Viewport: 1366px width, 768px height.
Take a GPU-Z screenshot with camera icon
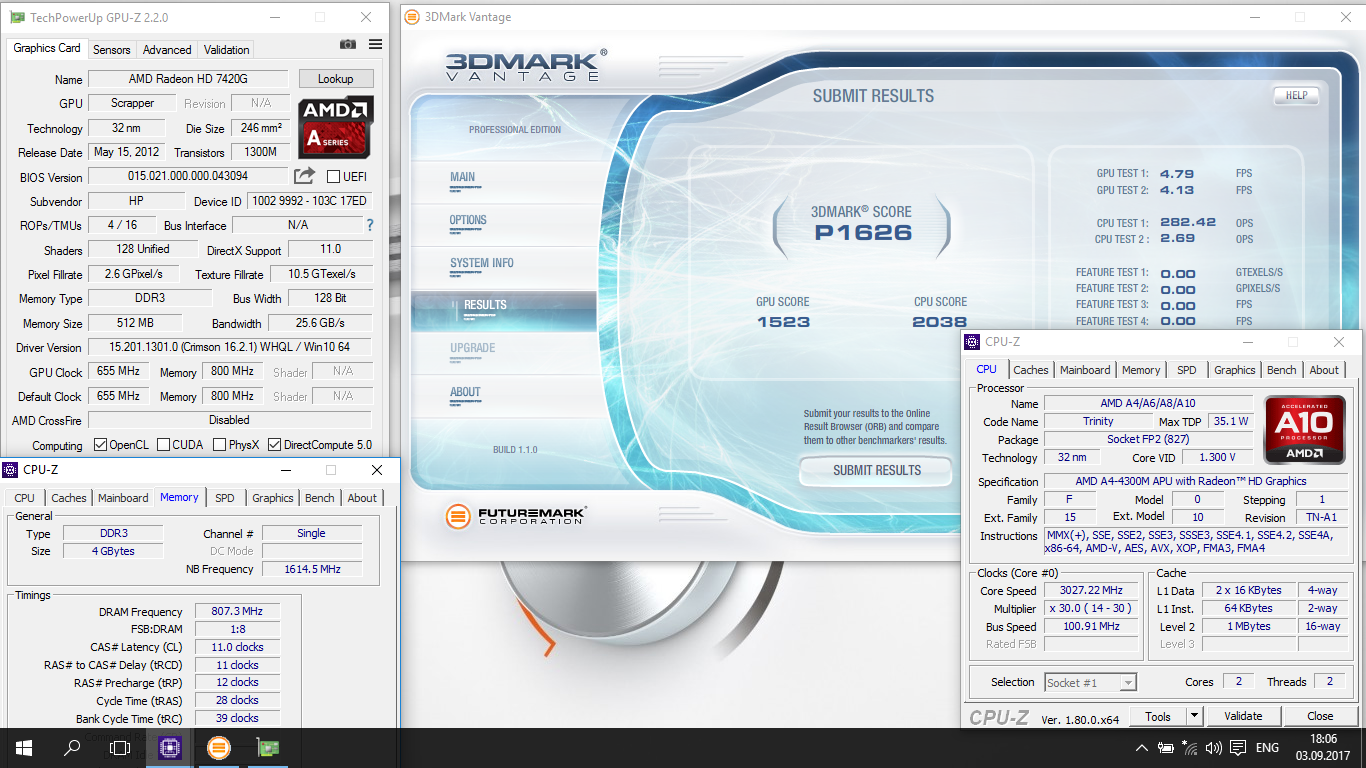click(x=347, y=44)
